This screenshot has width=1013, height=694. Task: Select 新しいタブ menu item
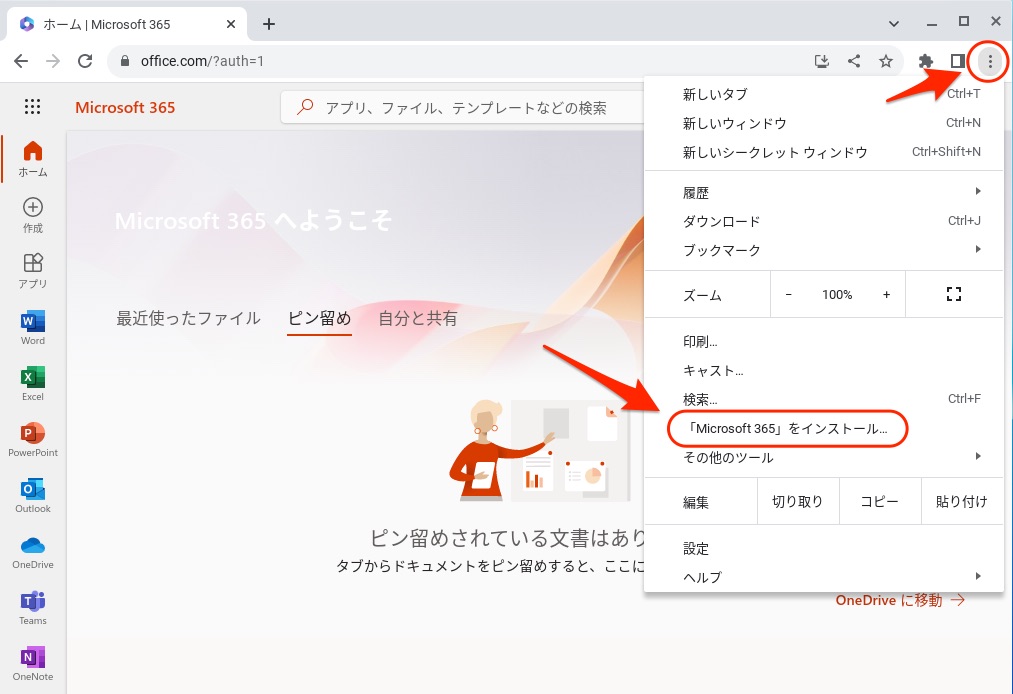tap(824, 94)
